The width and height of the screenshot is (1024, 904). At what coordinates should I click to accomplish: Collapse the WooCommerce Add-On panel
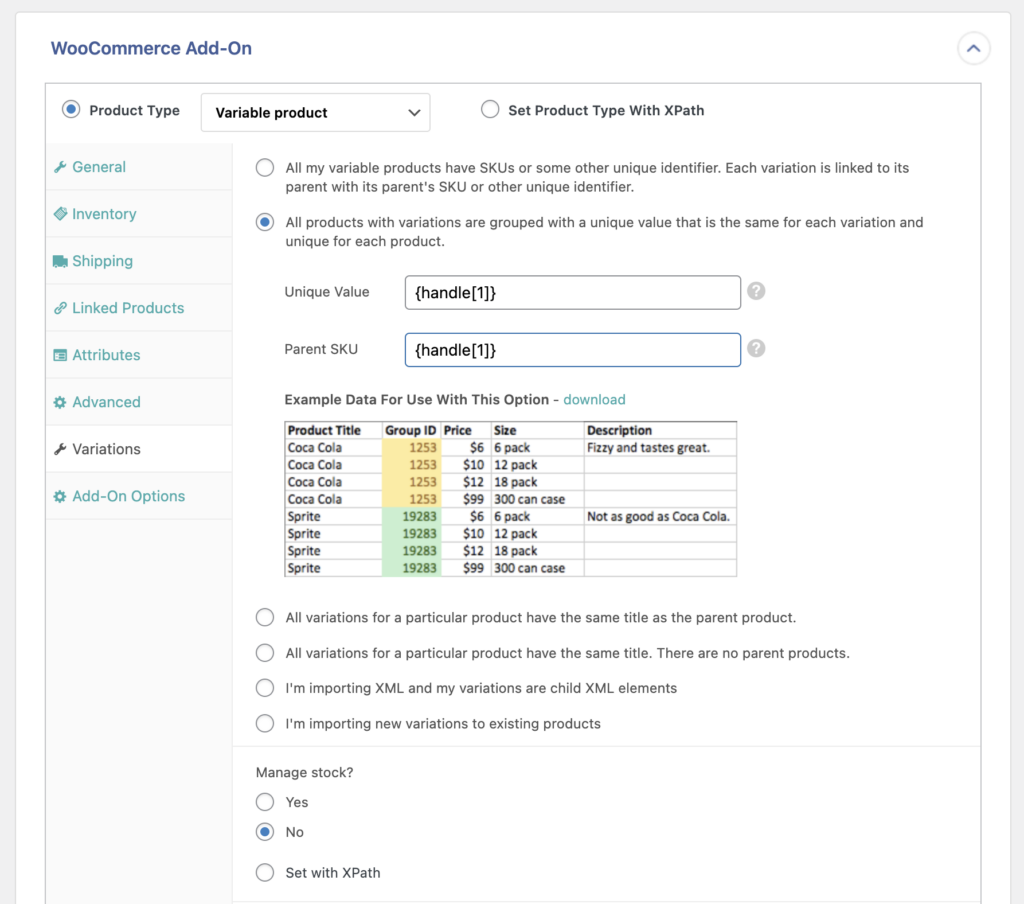click(973, 48)
